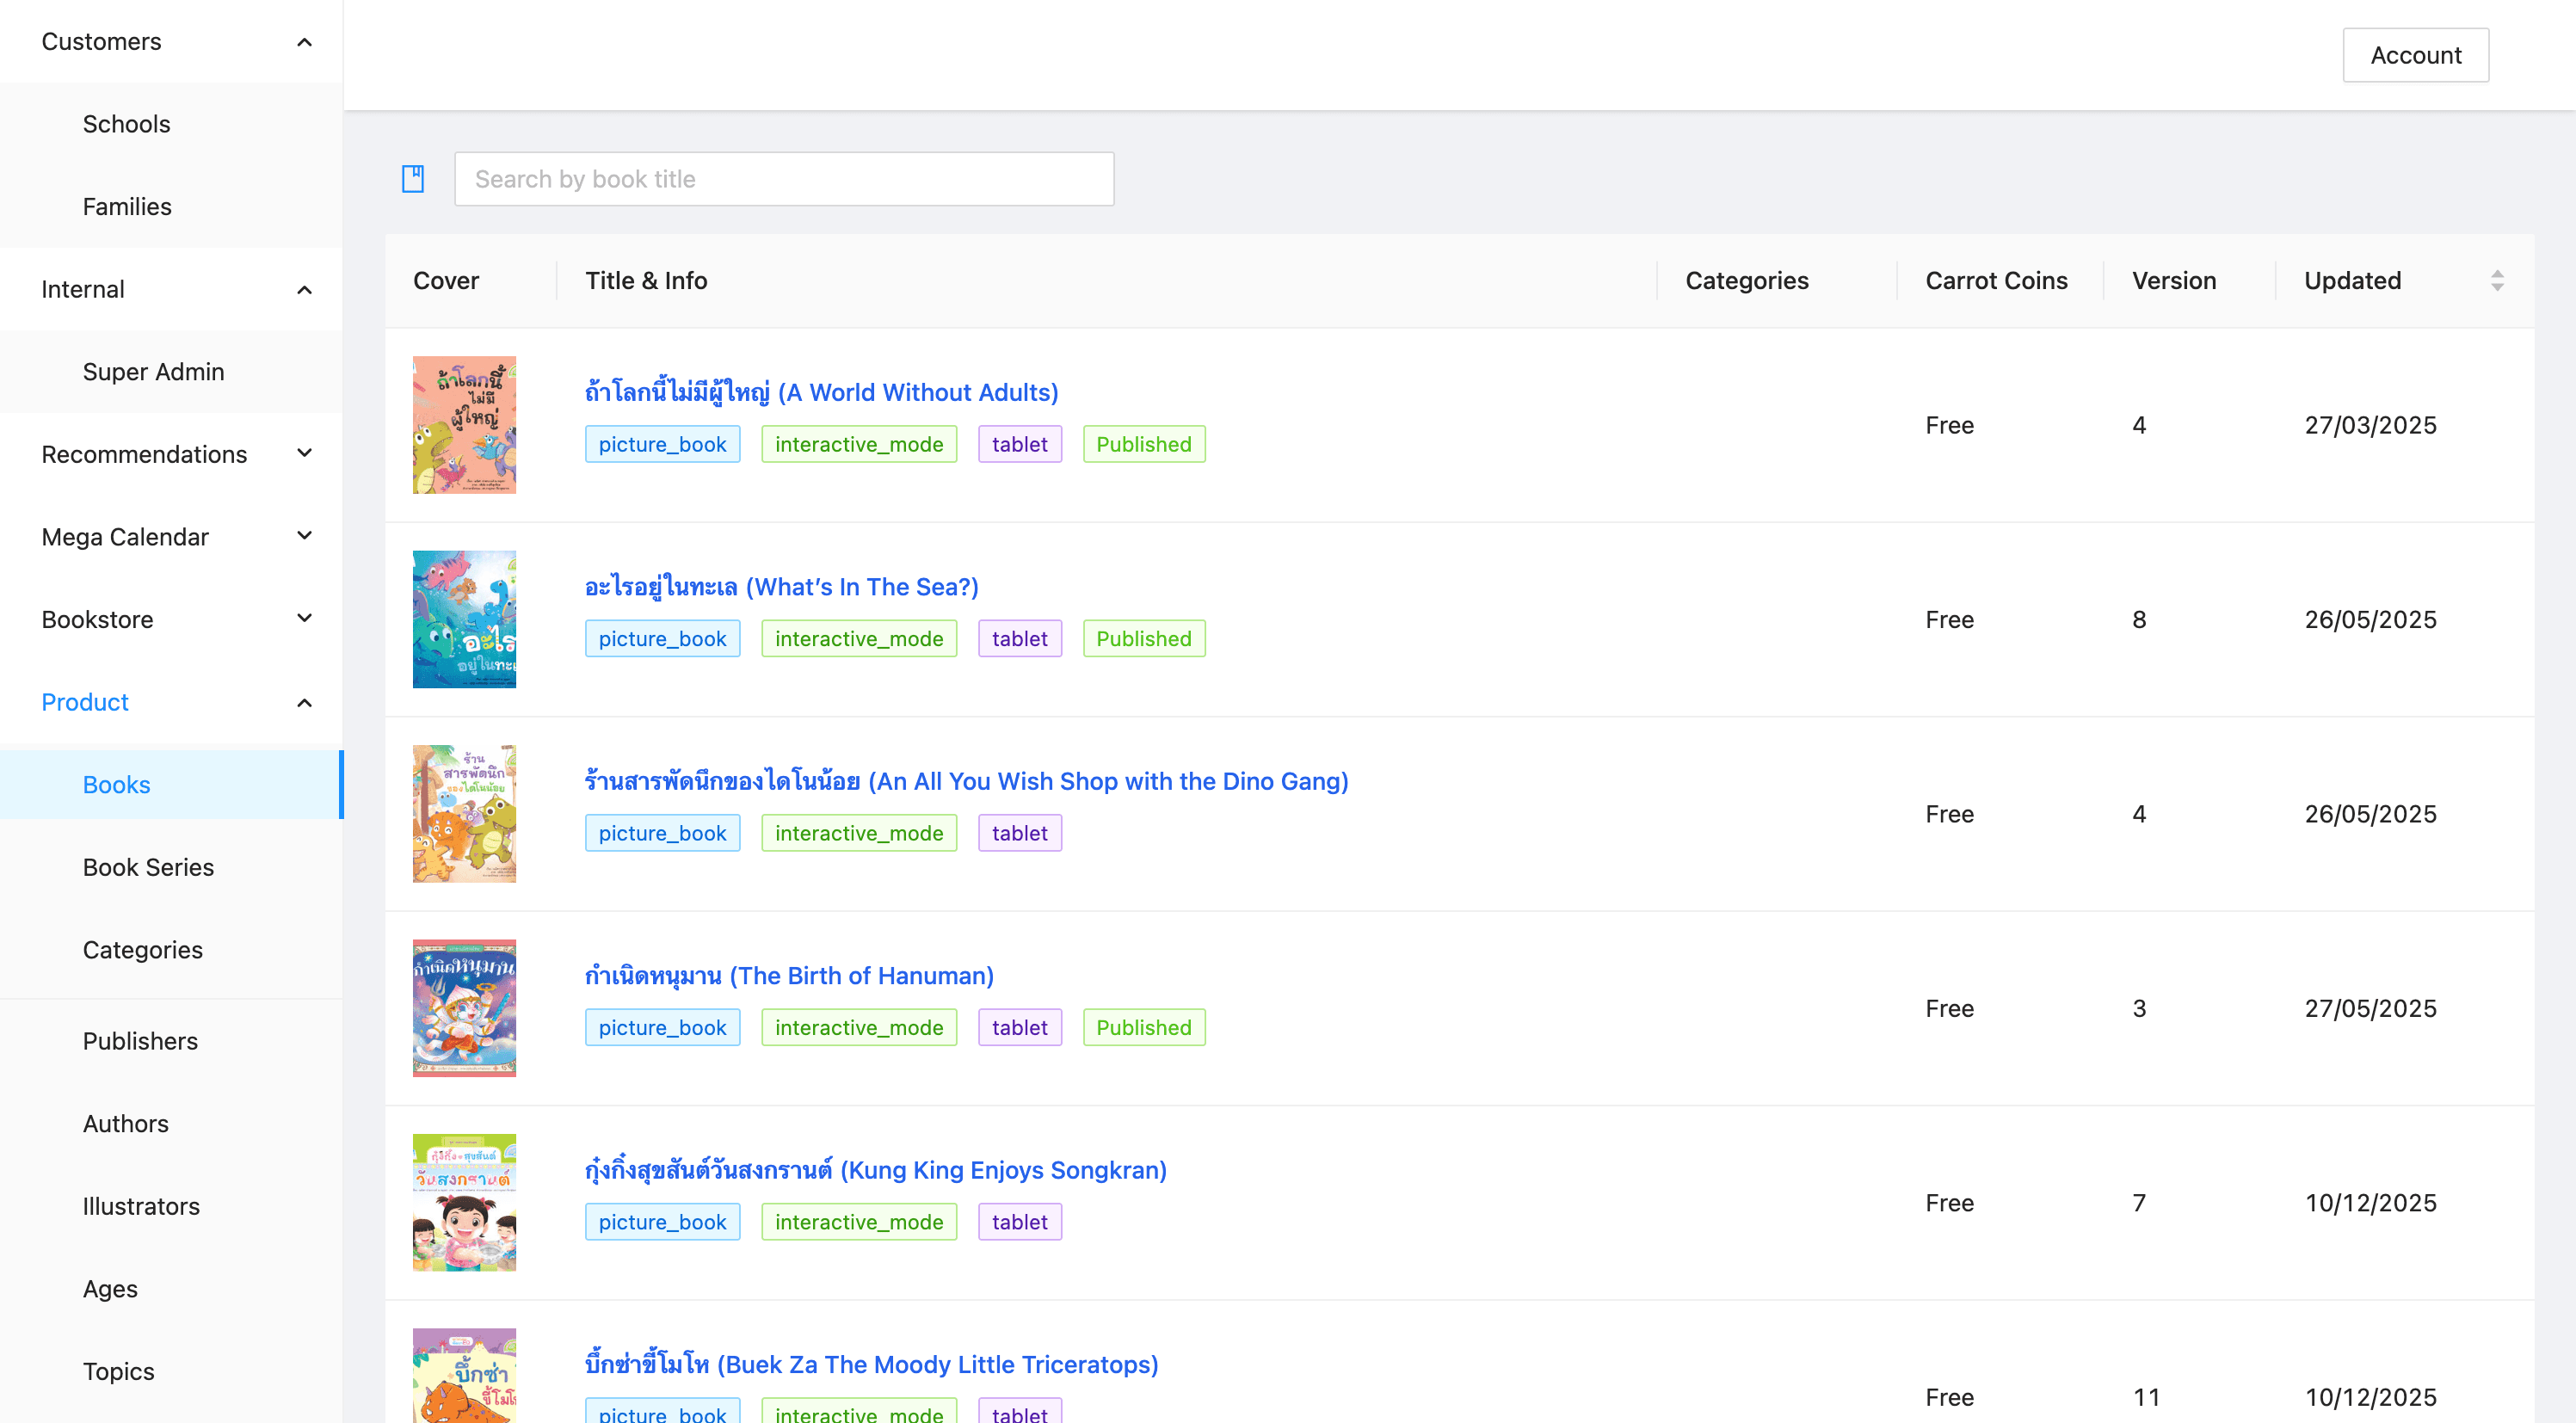Sort descending using the Updated column down arrow

click(2497, 288)
